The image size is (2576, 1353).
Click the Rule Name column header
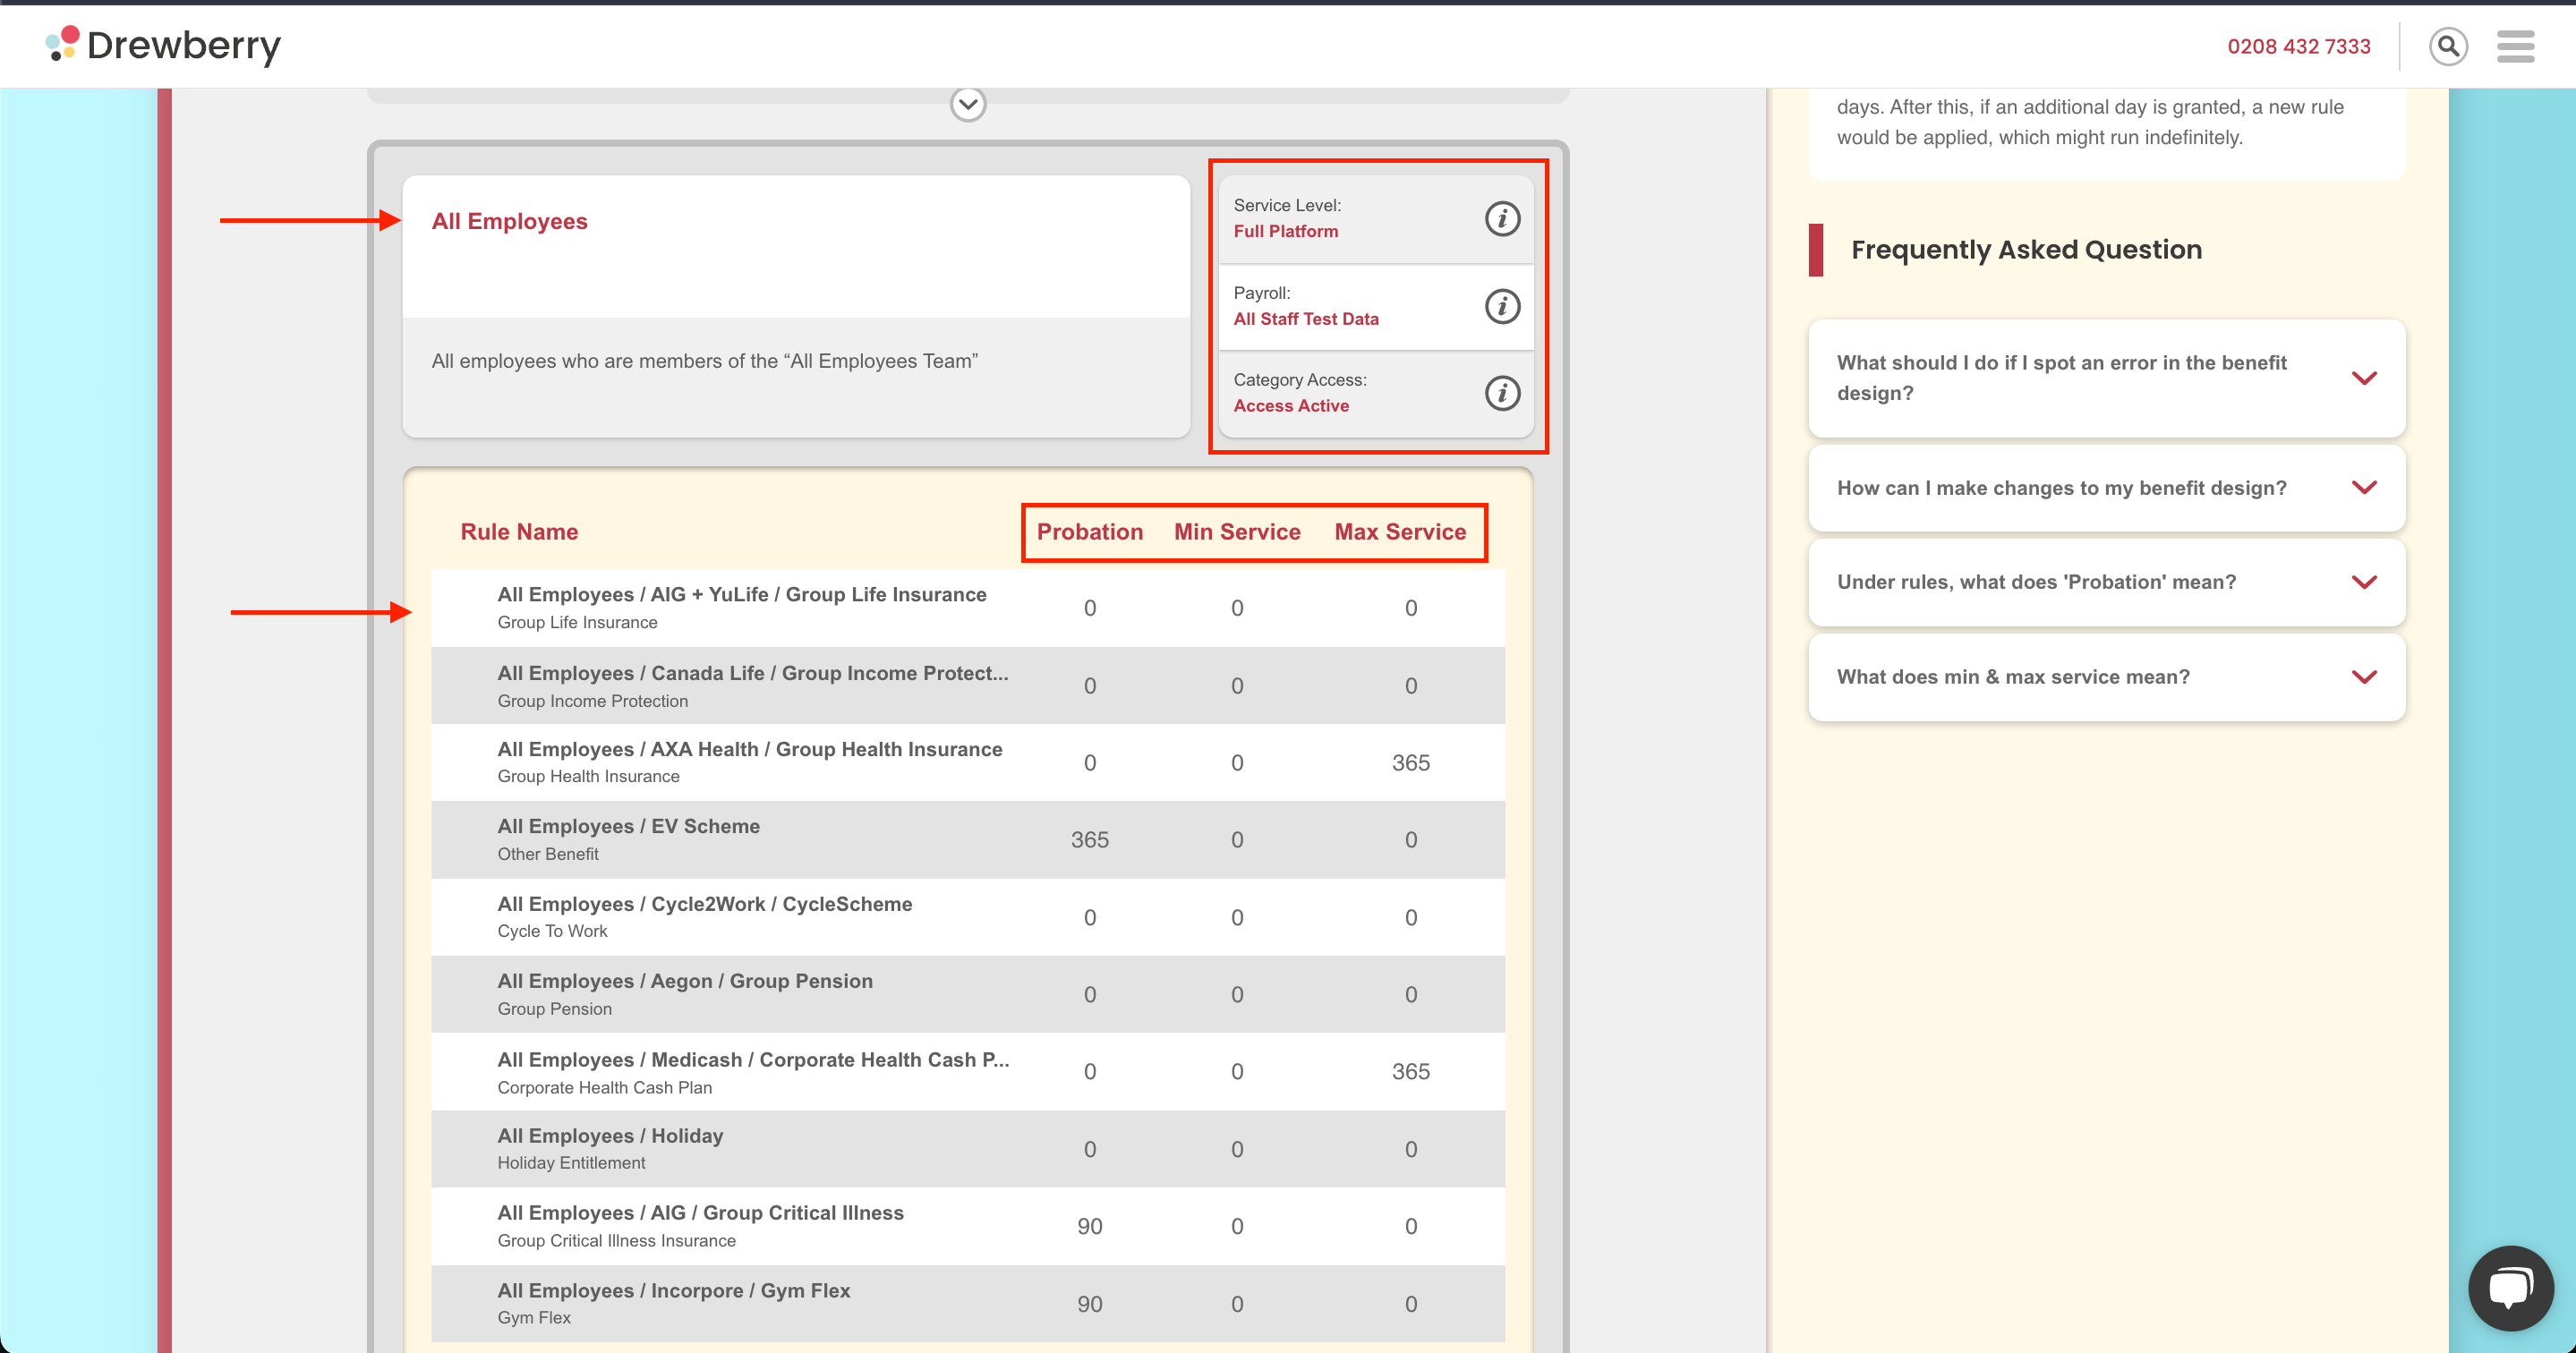pyautogui.click(x=519, y=532)
